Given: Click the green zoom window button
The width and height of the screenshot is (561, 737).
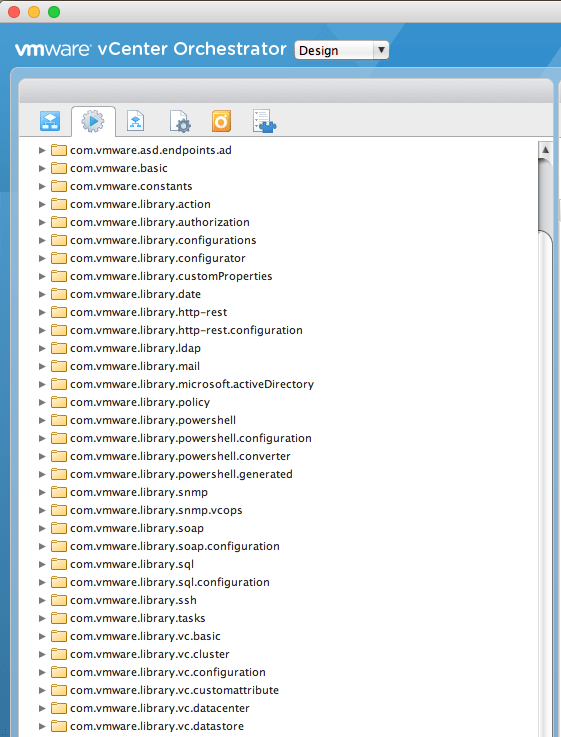Looking at the screenshot, I should [x=54, y=12].
